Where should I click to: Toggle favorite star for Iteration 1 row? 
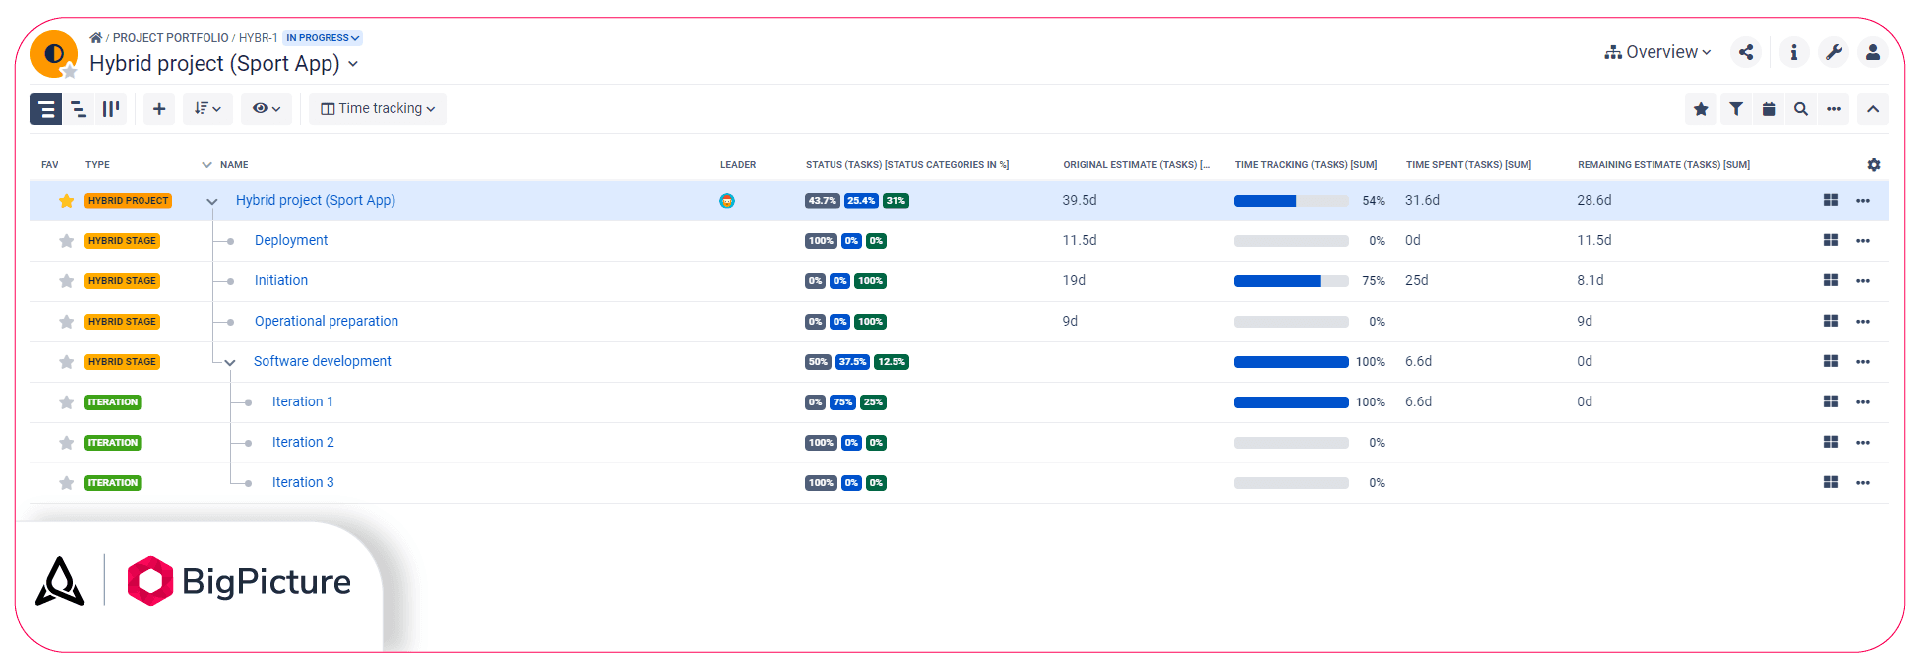point(66,402)
